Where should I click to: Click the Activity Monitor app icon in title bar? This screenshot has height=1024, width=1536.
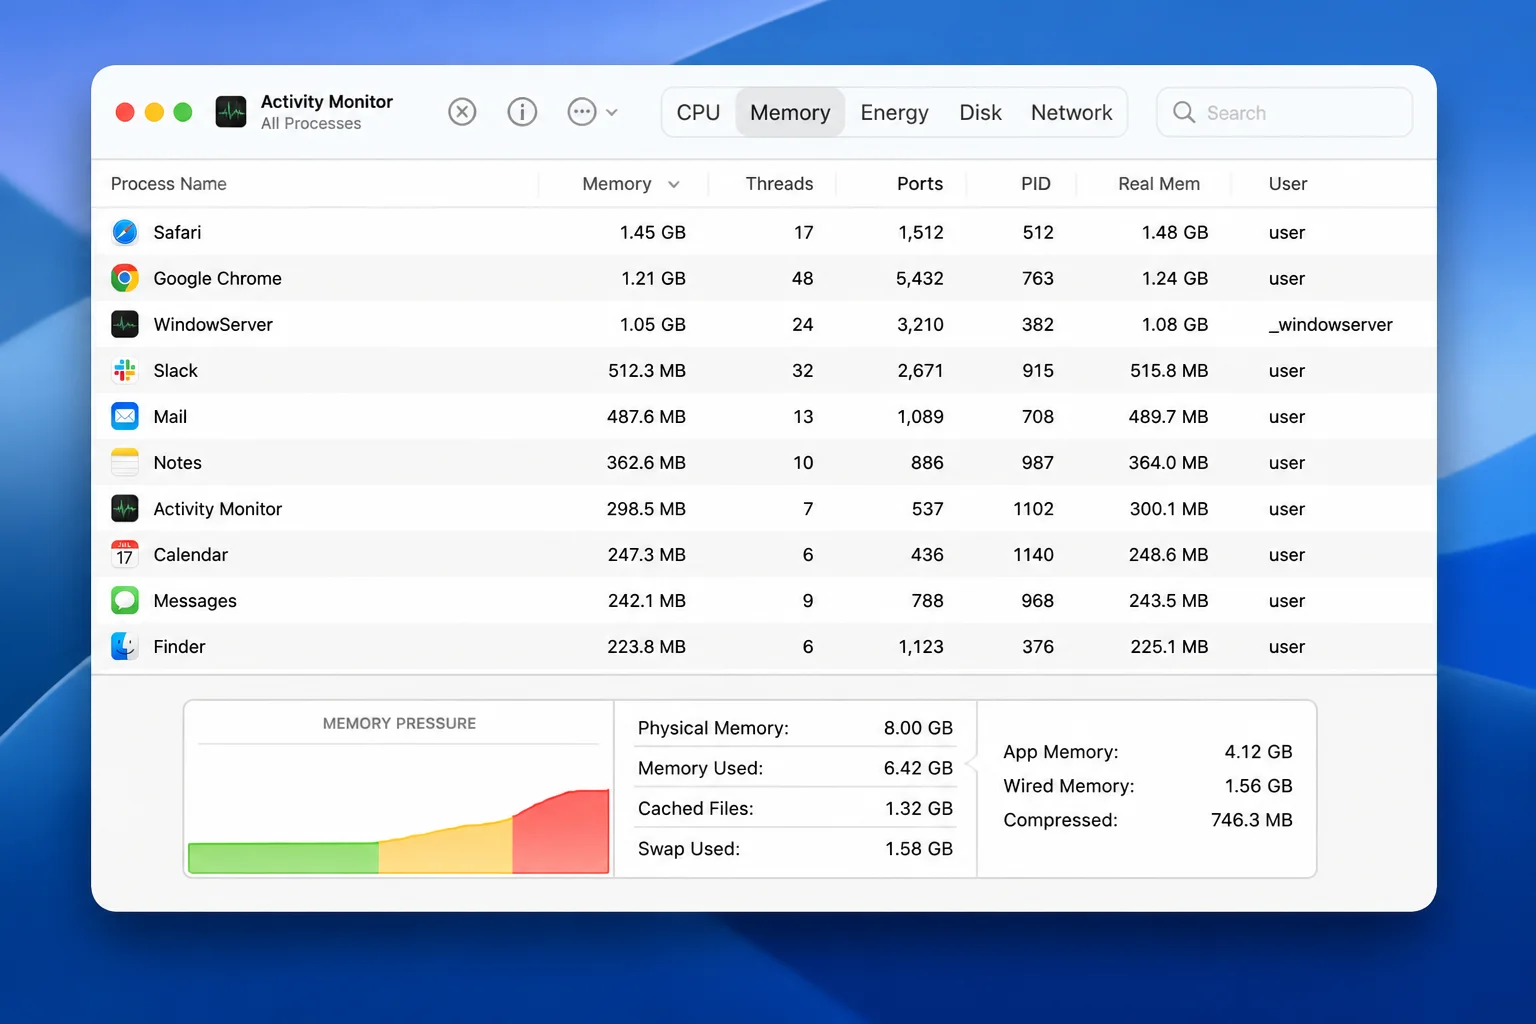[x=231, y=112]
